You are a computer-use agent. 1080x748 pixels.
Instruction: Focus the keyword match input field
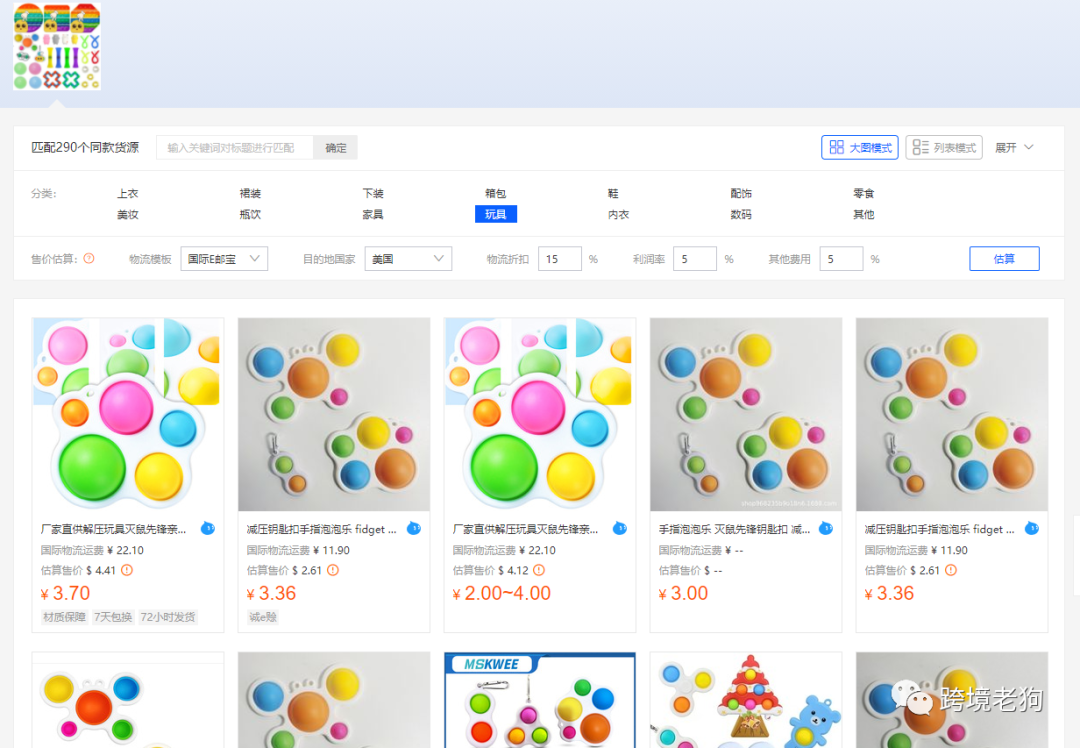click(235, 147)
